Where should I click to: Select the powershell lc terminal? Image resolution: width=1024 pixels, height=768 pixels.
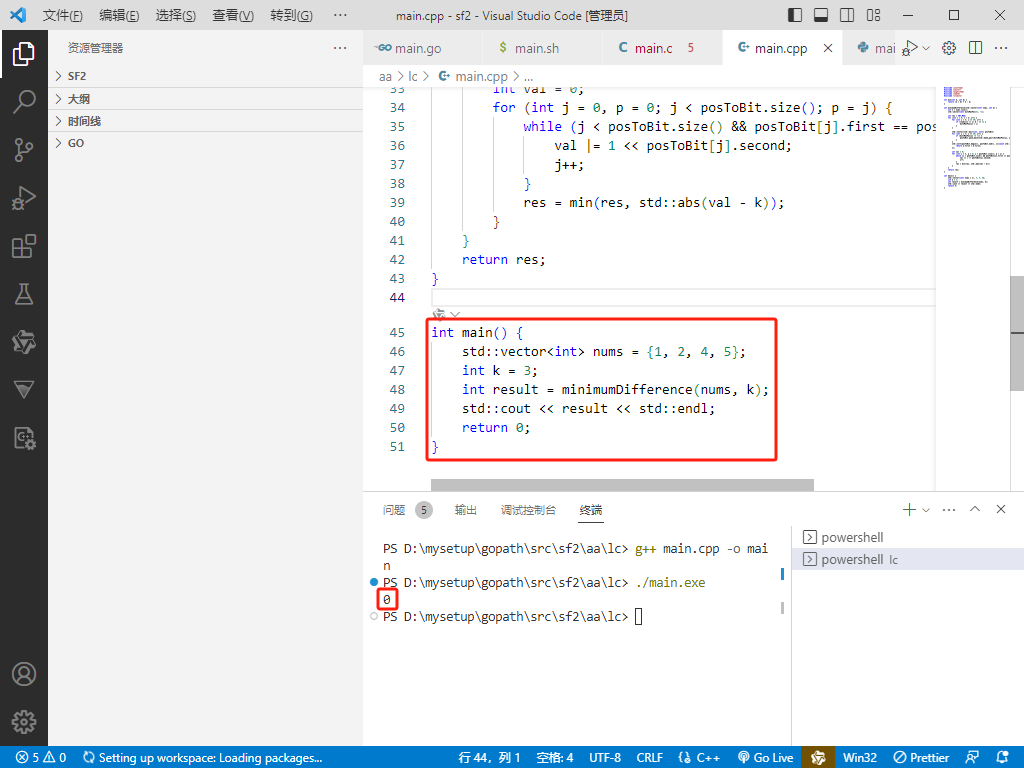[x=908, y=560]
